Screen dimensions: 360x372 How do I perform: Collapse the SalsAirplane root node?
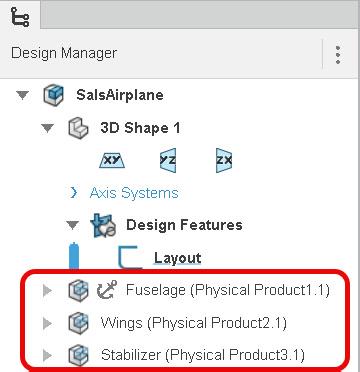pos(22,96)
